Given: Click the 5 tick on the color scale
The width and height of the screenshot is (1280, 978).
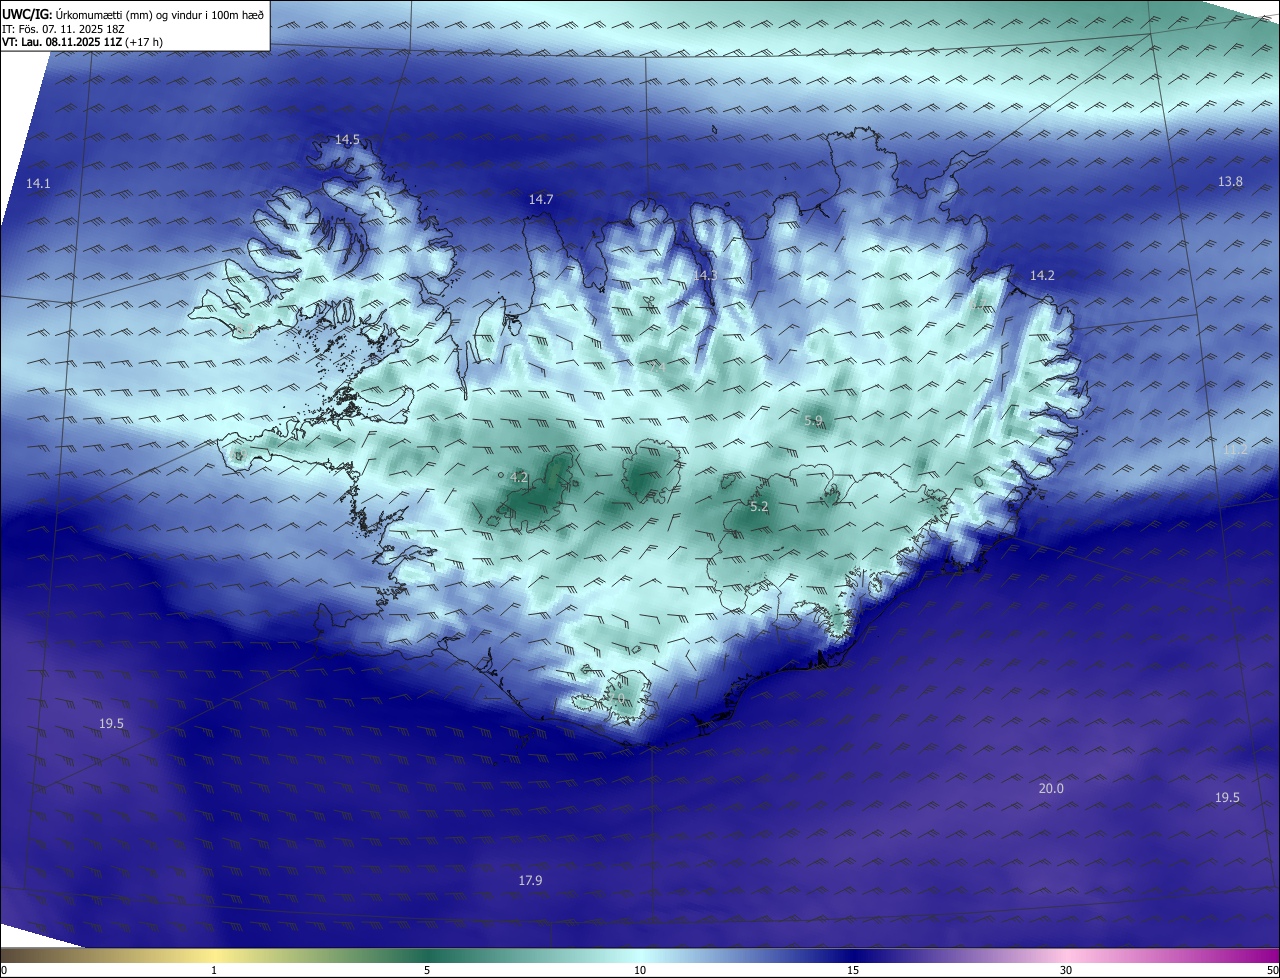Looking at the screenshot, I should click(427, 970).
